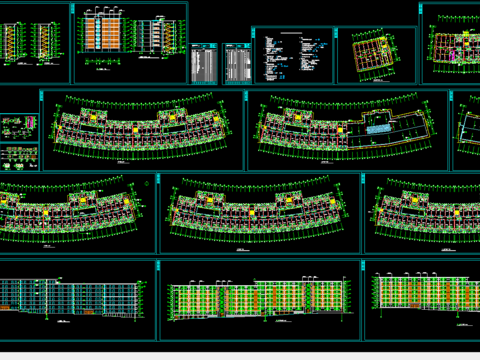The width and height of the screenshot is (480, 360).
Task: Select the right stair section drawing
Action: pos(47,42)
